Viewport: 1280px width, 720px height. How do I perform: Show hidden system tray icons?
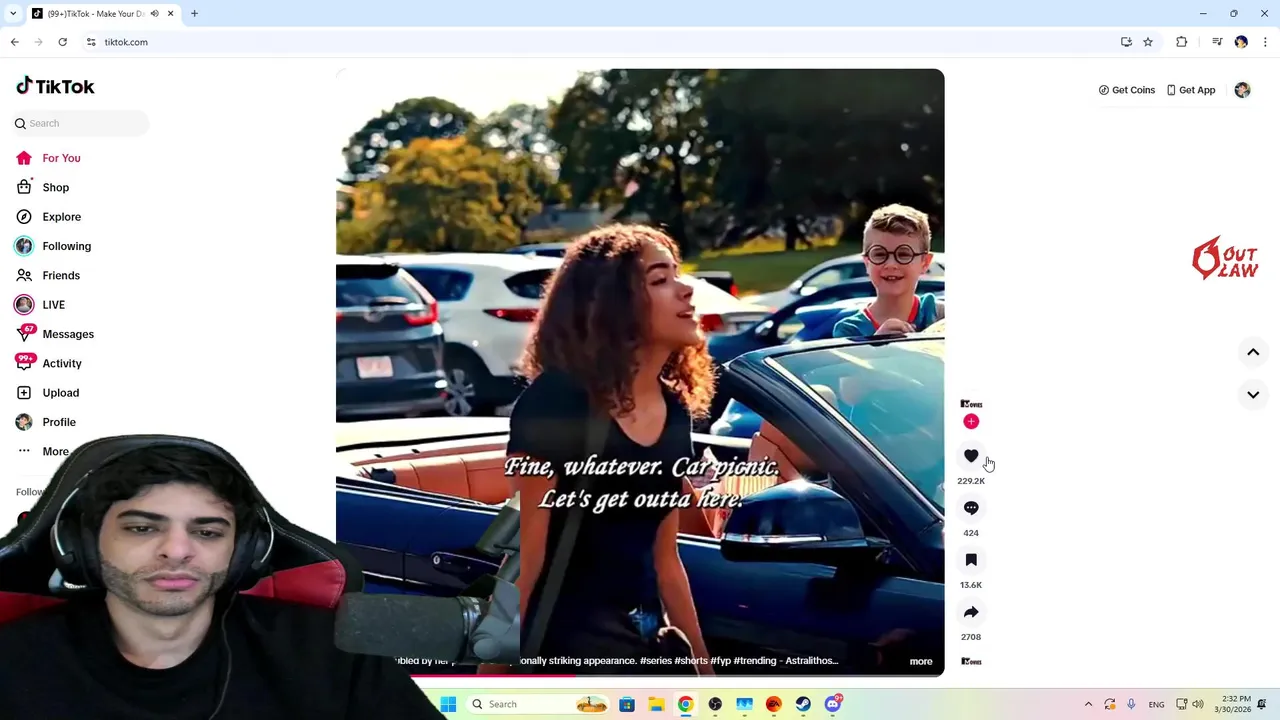pyautogui.click(x=1088, y=704)
